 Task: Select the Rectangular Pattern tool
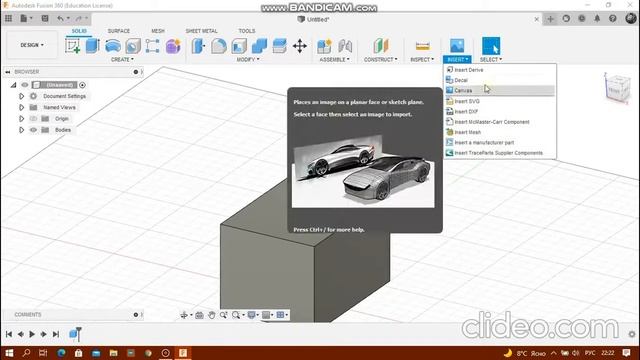click(153, 46)
